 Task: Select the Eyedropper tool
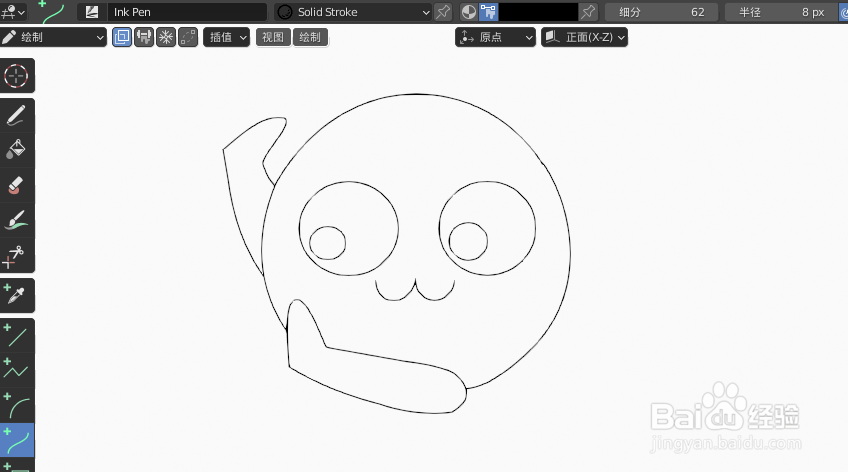click(16, 295)
